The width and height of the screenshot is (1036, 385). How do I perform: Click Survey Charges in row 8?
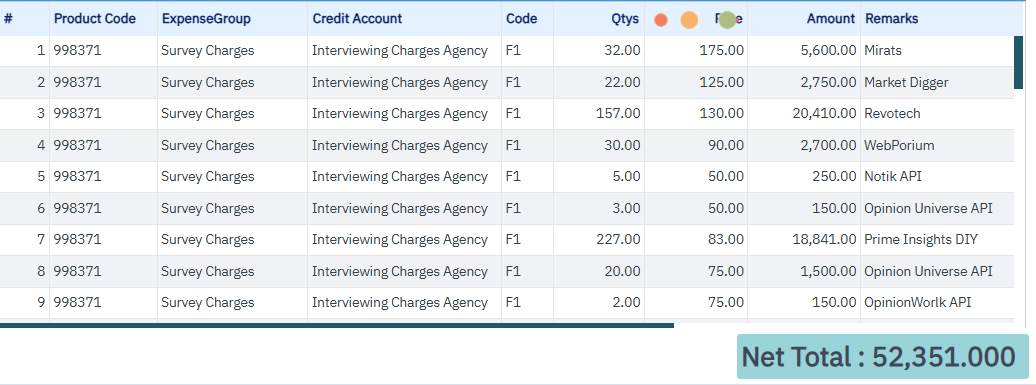pos(207,271)
